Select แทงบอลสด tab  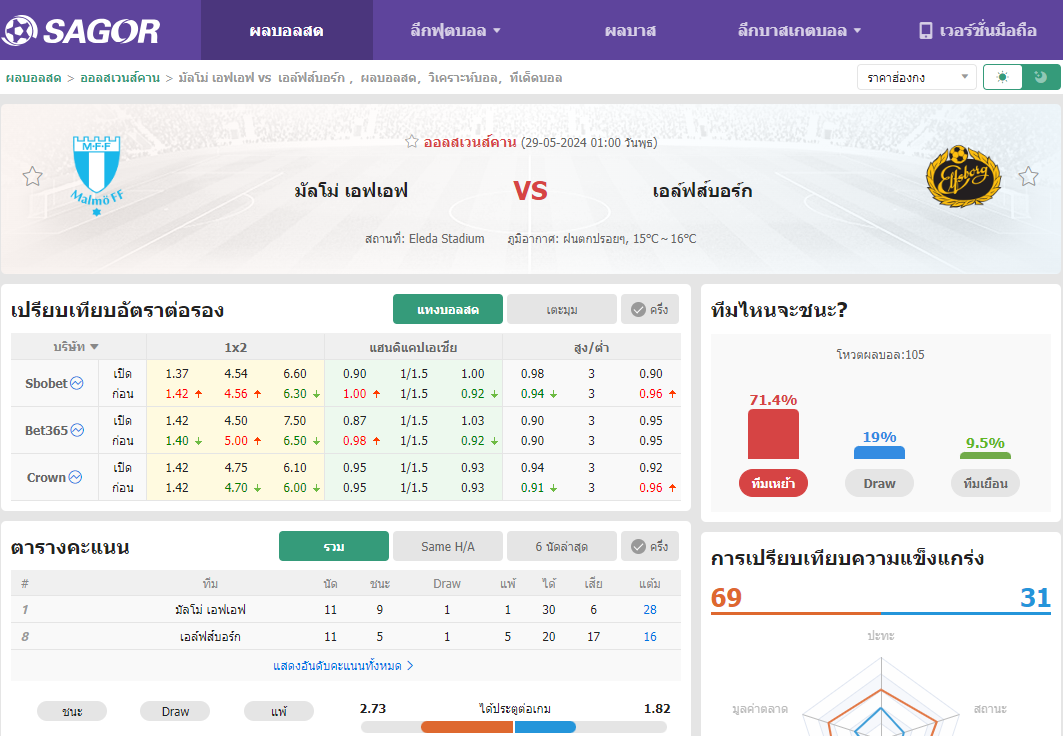click(x=448, y=309)
